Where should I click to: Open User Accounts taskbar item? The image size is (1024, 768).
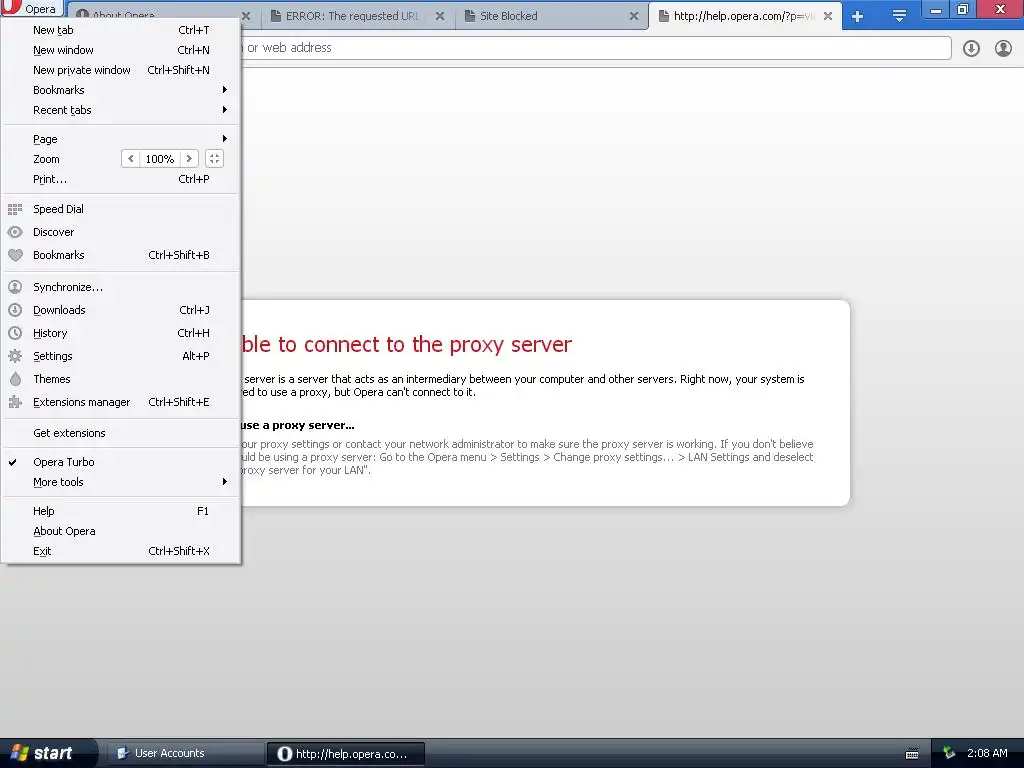click(185, 753)
